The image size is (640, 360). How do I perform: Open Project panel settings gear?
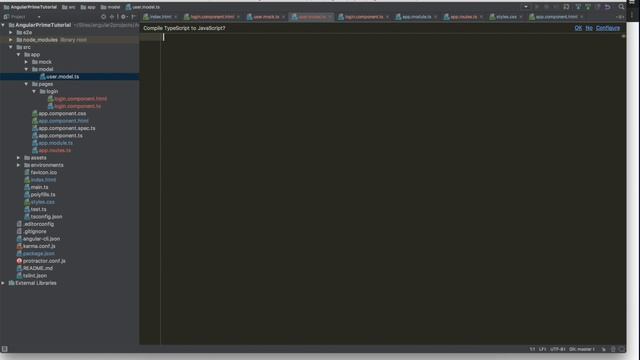click(123, 17)
